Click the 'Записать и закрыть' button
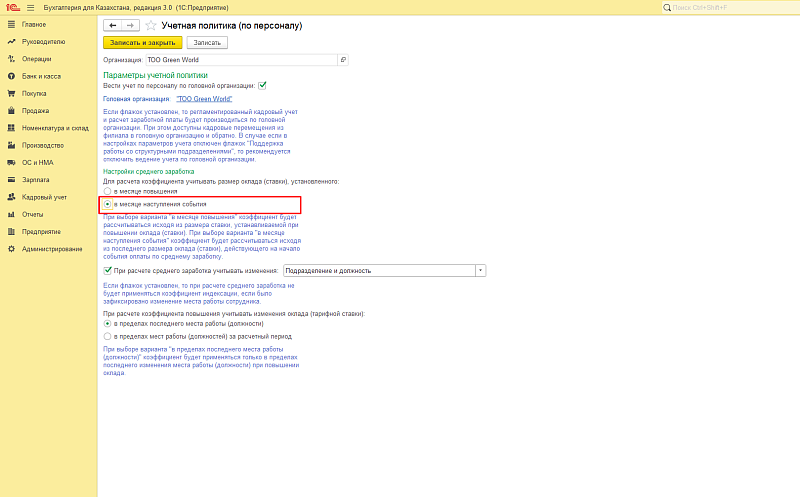The width and height of the screenshot is (800, 497). coord(141,42)
